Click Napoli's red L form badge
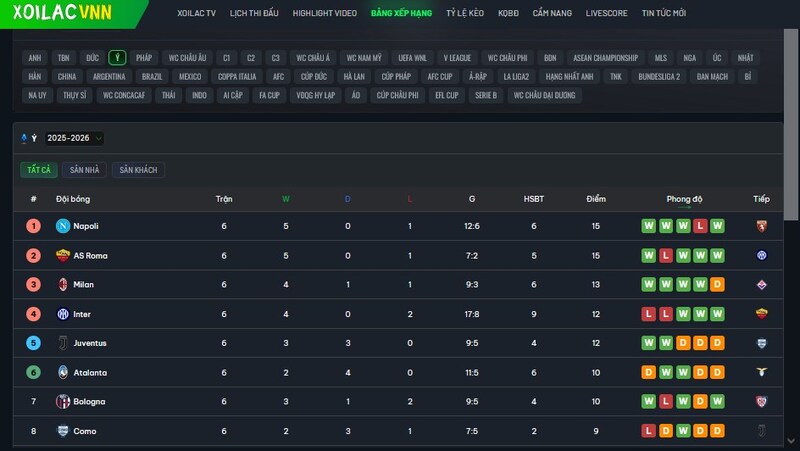 pyautogui.click(x=700, y=226)
